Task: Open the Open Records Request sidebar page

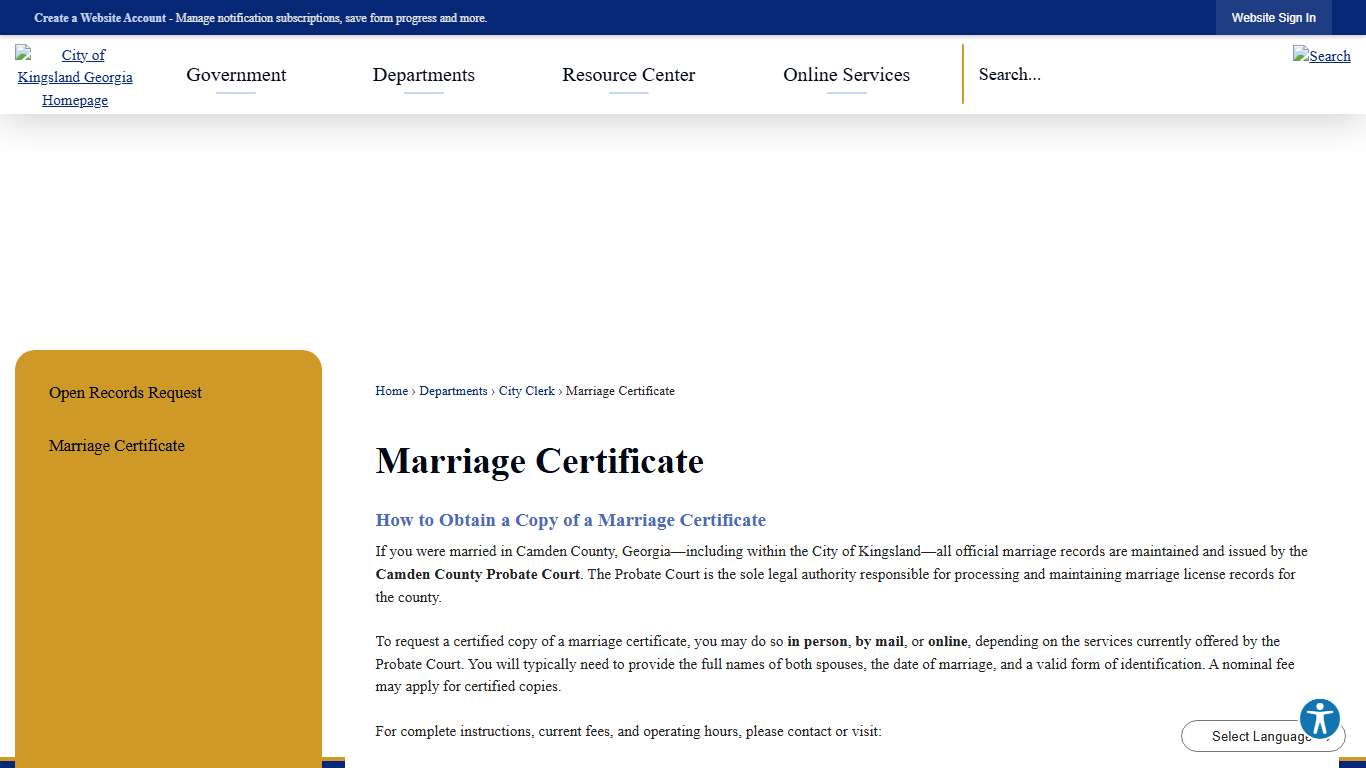Action: [125, 392]
